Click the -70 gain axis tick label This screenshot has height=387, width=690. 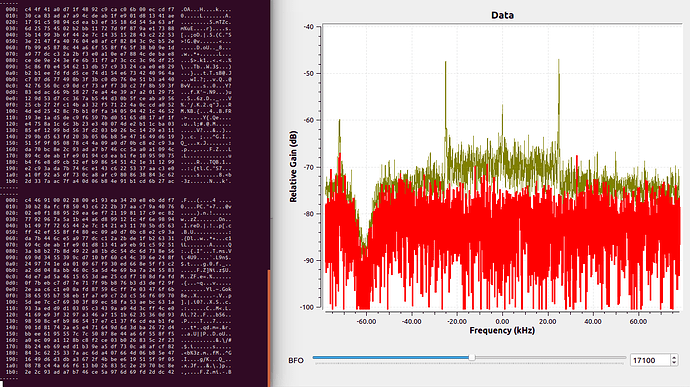click(308, 167)
